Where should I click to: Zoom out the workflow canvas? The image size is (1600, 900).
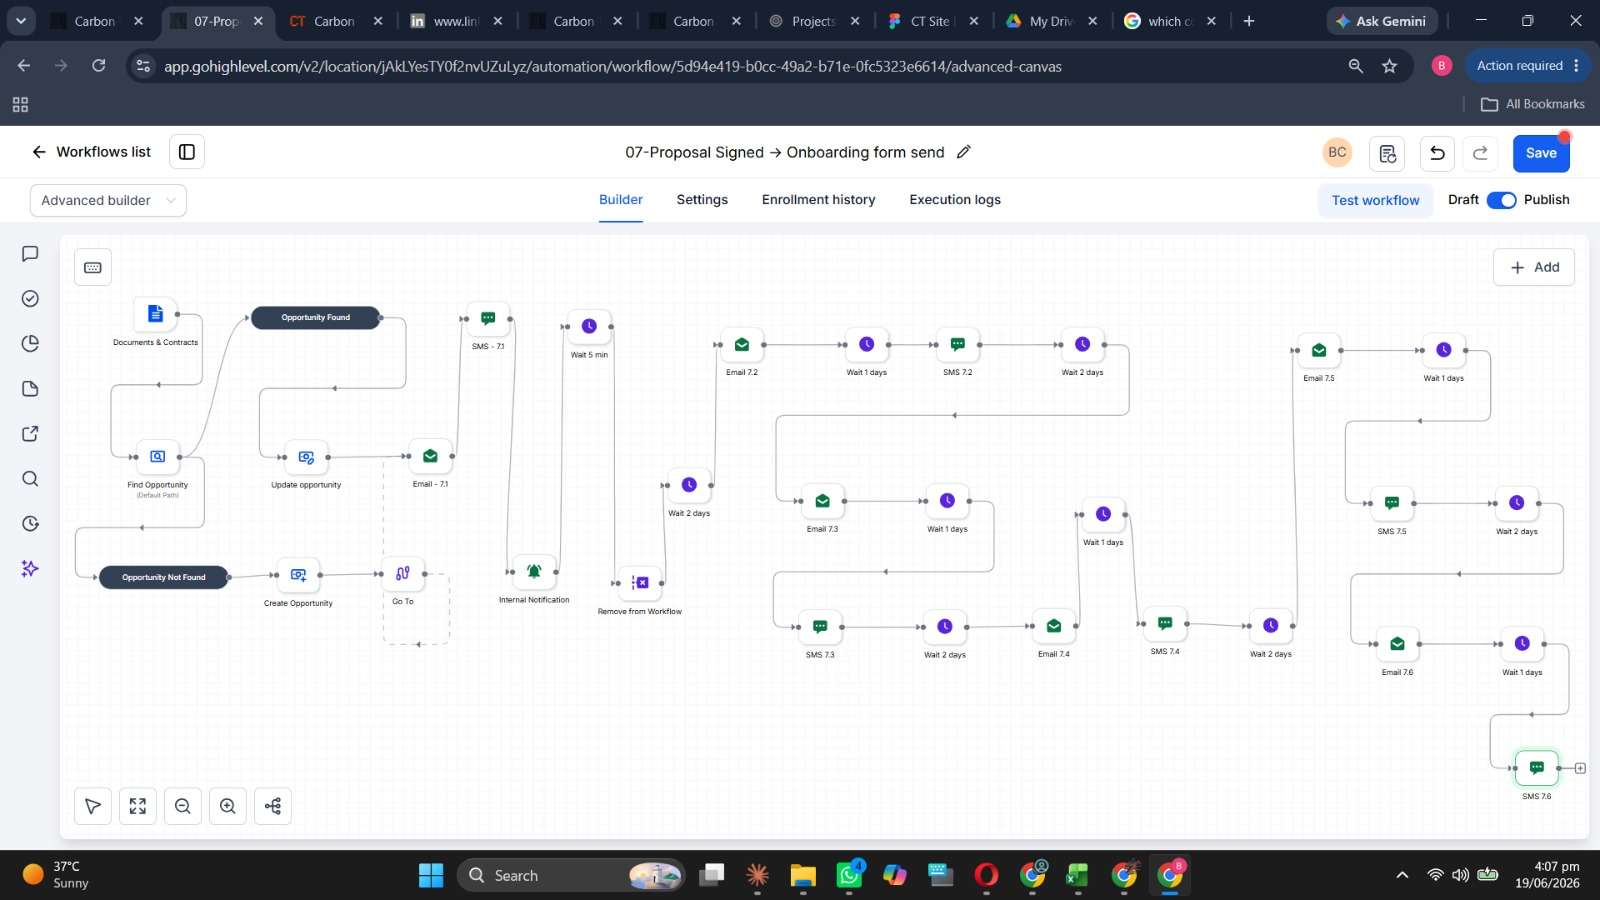[183, 806]
